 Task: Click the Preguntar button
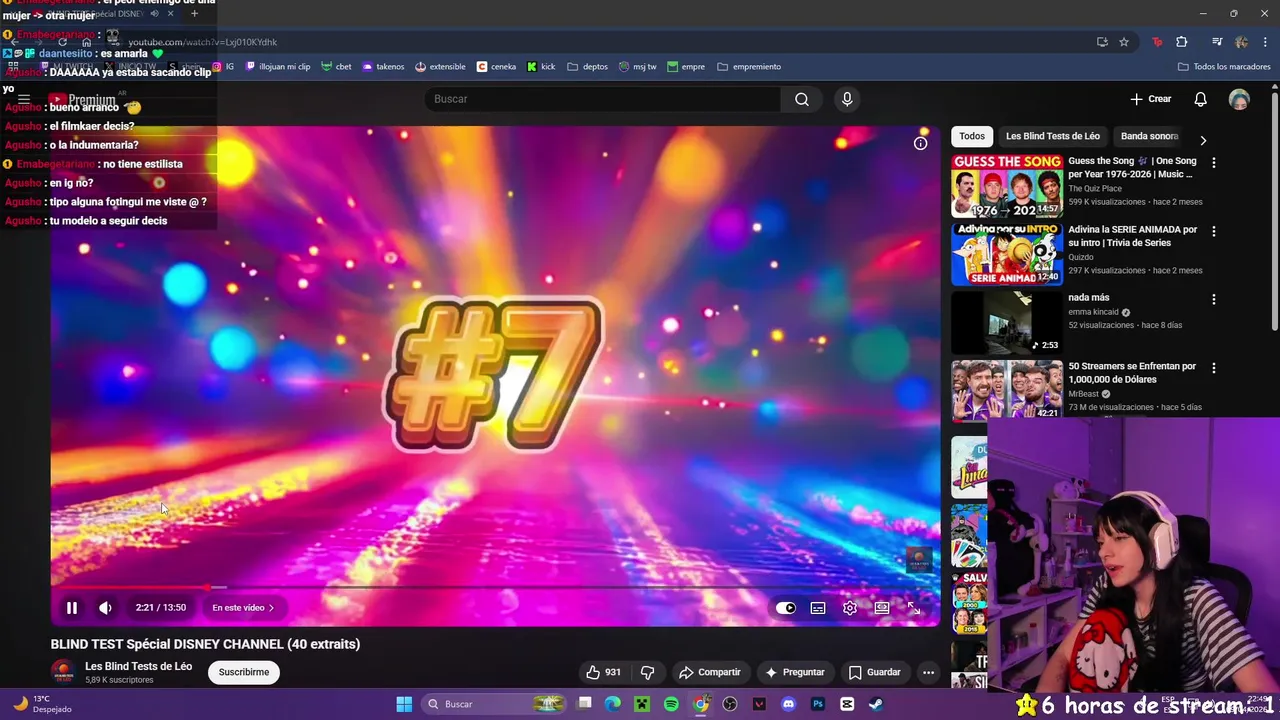(x=795, y=672)
